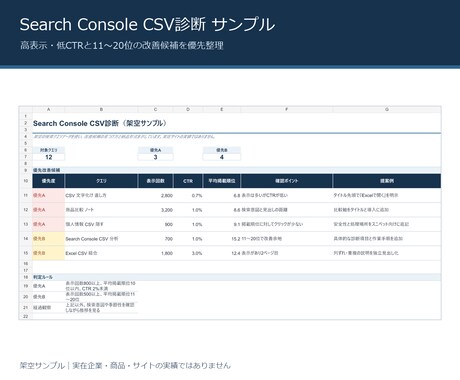Image resolution: width=460 pixels, height=380 pixels.
Task: Select the impressions cell '700'
Action: [156, 239]
